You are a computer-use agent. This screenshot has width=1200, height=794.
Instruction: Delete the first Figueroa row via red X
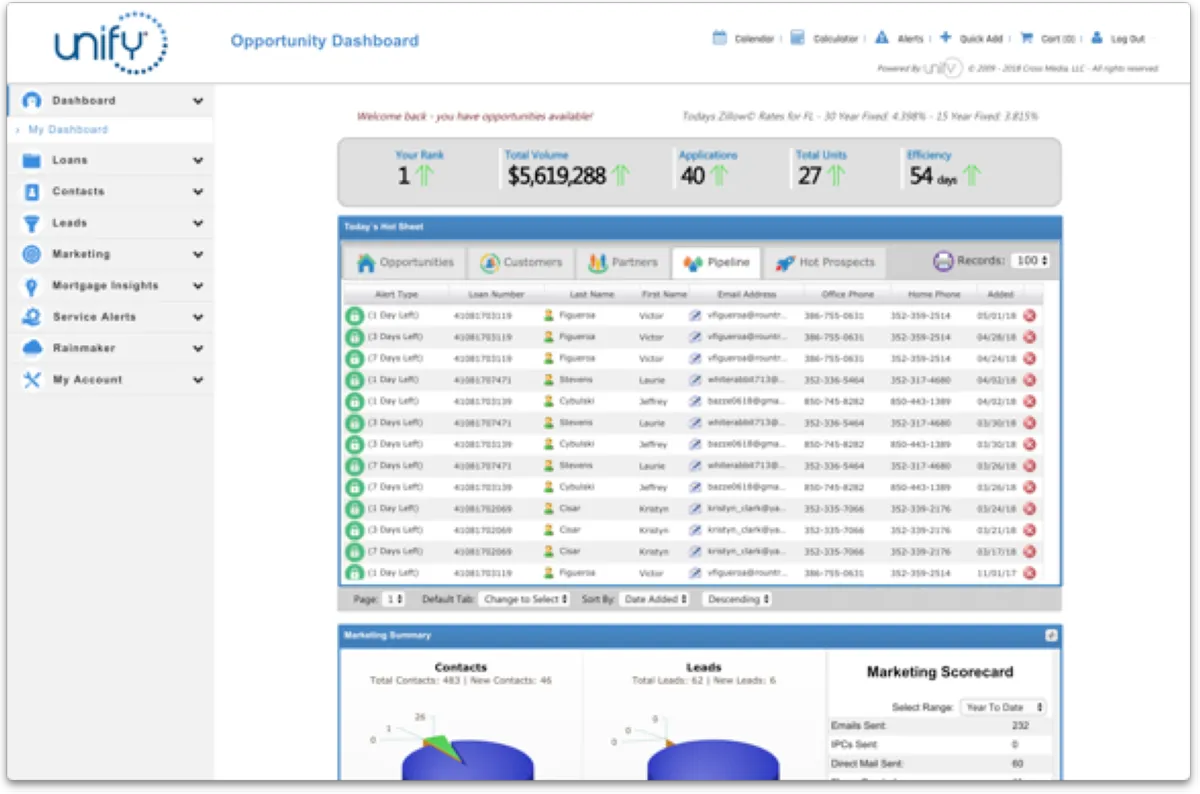1029,315
